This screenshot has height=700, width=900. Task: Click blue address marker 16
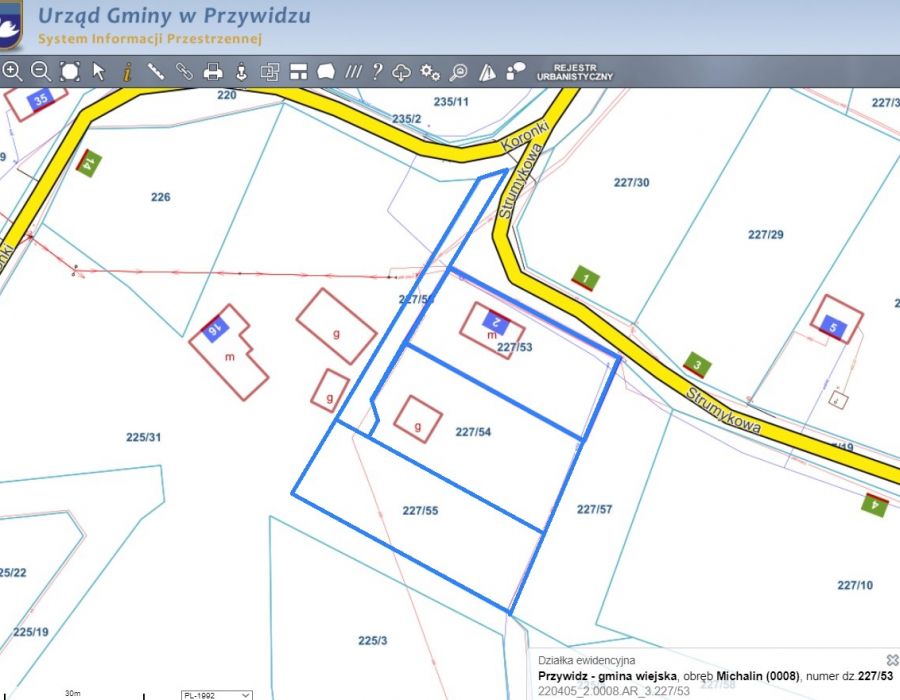coord(215,329)
